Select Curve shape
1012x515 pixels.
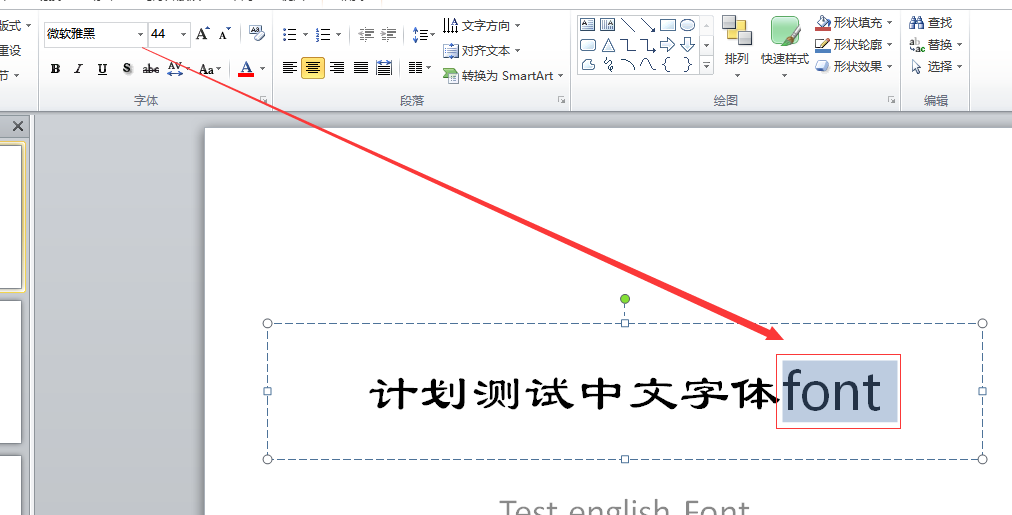pyautogui.click(x=647, y=65)
